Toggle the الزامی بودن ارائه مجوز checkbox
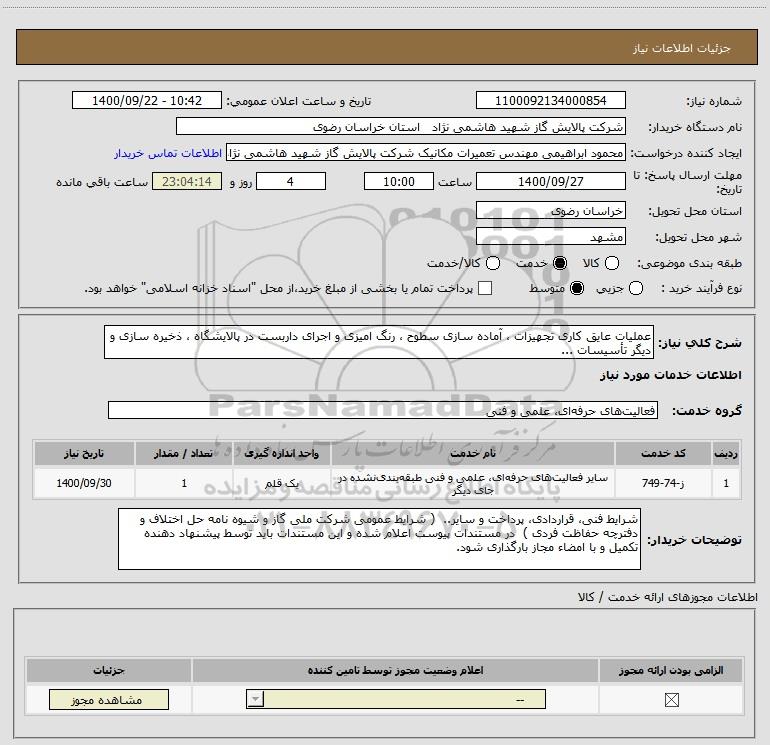 point(671,700)
